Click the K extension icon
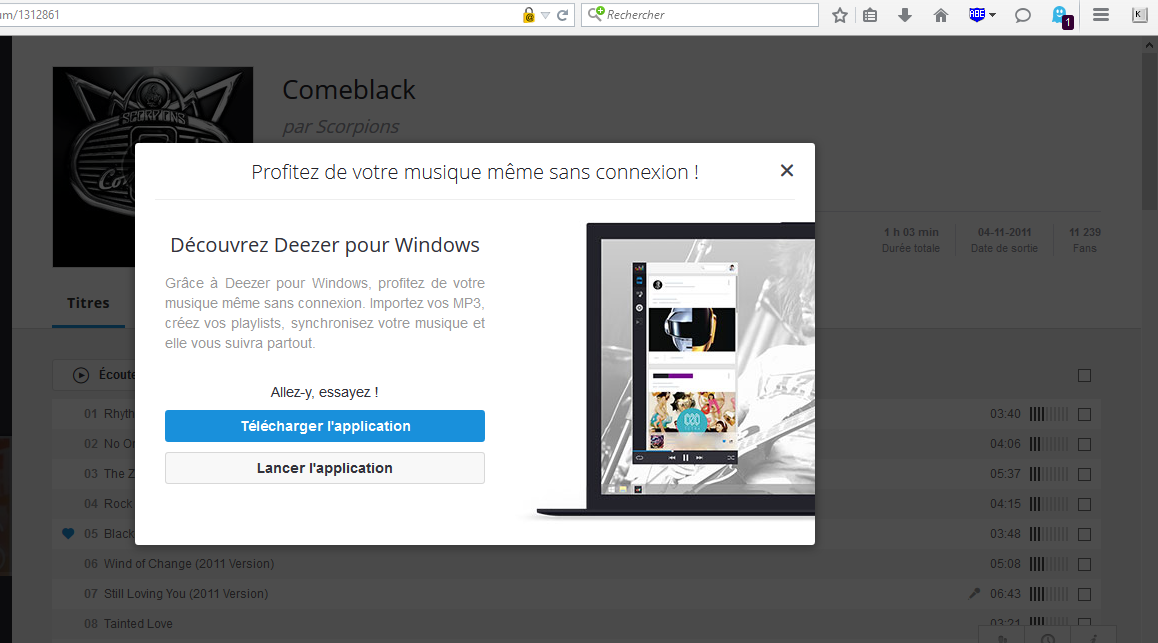1158x643 pixels. coord(1139,15)
